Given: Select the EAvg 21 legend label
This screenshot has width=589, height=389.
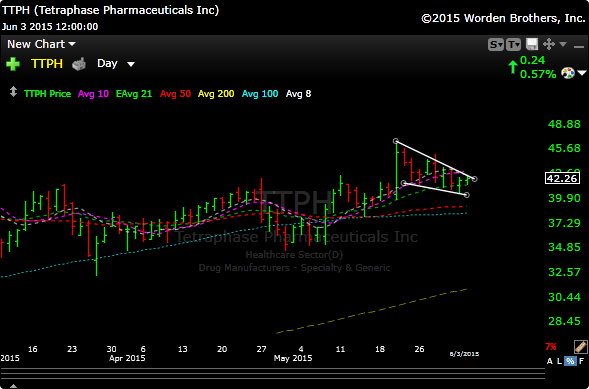Looking at the screenshot, I should 134,93.
